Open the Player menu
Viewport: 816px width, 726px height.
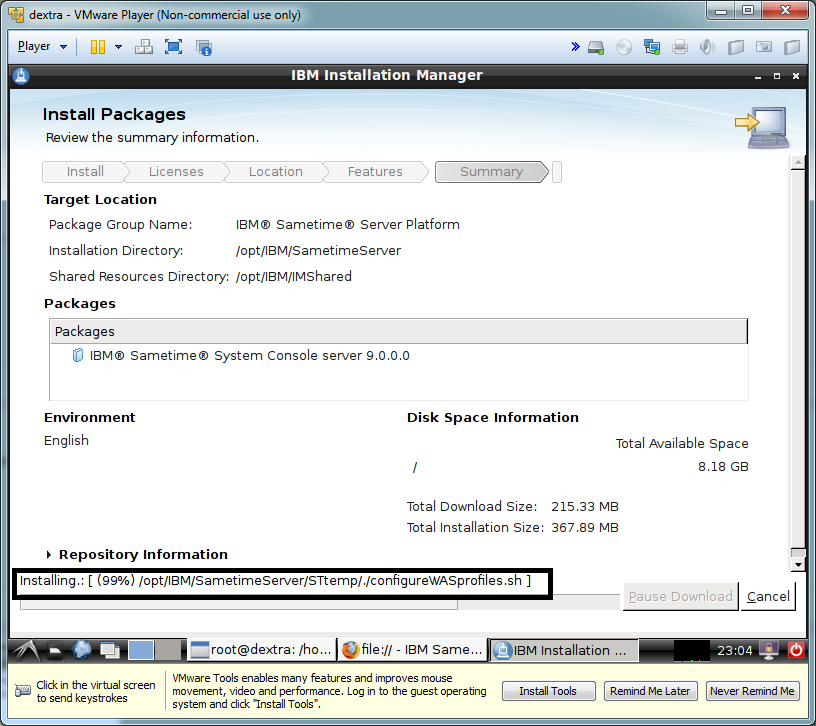click(x=42, y=46)
